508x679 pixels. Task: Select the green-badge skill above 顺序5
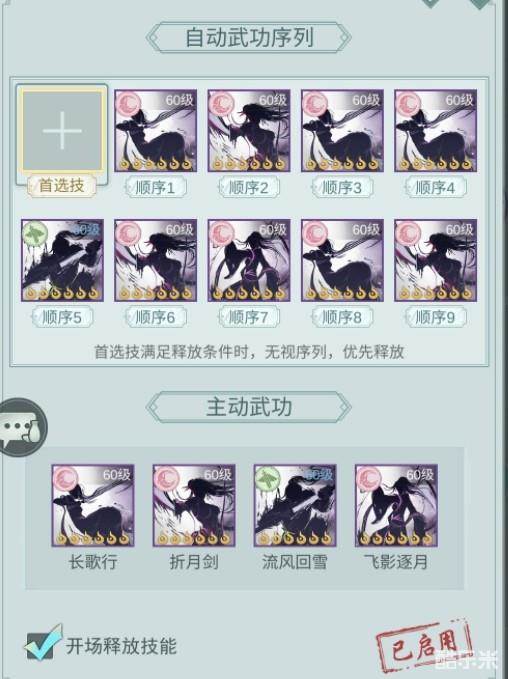coord(62,260)
